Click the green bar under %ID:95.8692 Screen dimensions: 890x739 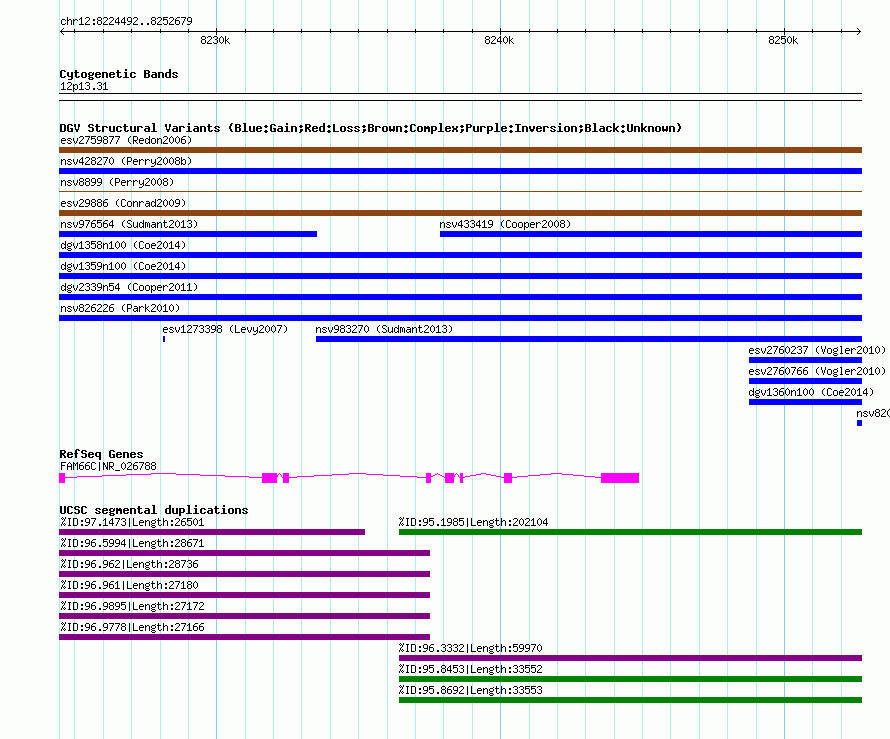[630, 700]
